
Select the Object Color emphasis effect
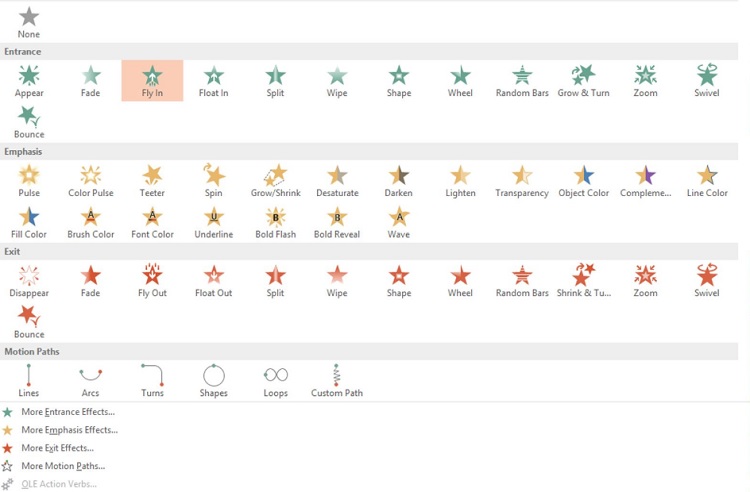pyautogui.click(x=583, y=180)
